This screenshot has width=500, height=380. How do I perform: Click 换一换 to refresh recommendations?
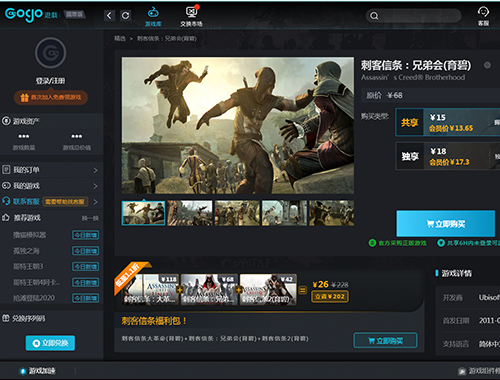click(x=90, y=218)
